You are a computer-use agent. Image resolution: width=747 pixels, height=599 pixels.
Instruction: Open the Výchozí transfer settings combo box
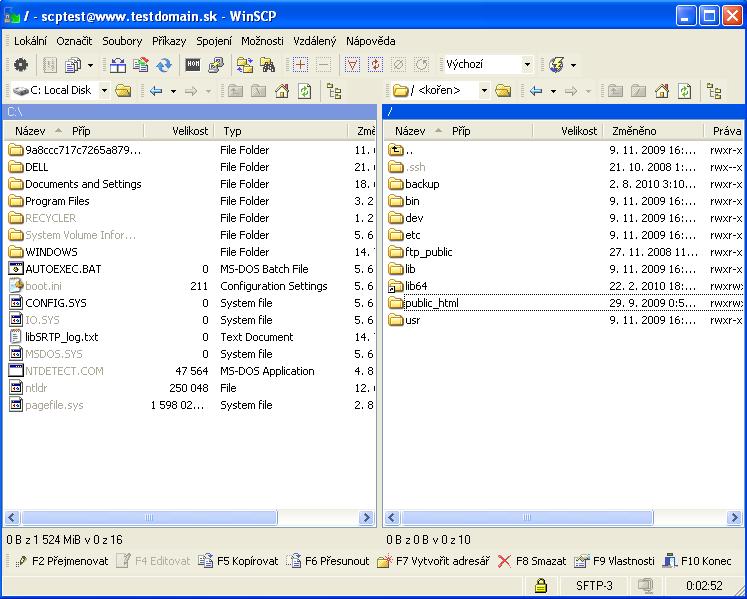(488, 64)
